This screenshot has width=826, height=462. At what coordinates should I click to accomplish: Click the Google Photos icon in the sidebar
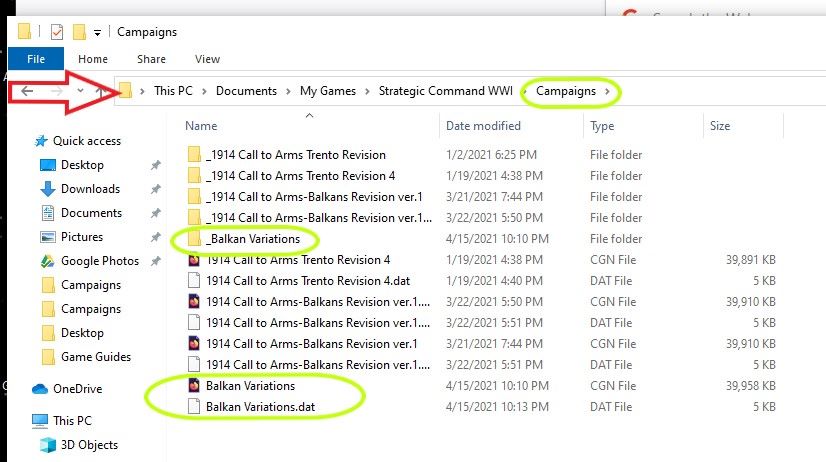[48, 261]
